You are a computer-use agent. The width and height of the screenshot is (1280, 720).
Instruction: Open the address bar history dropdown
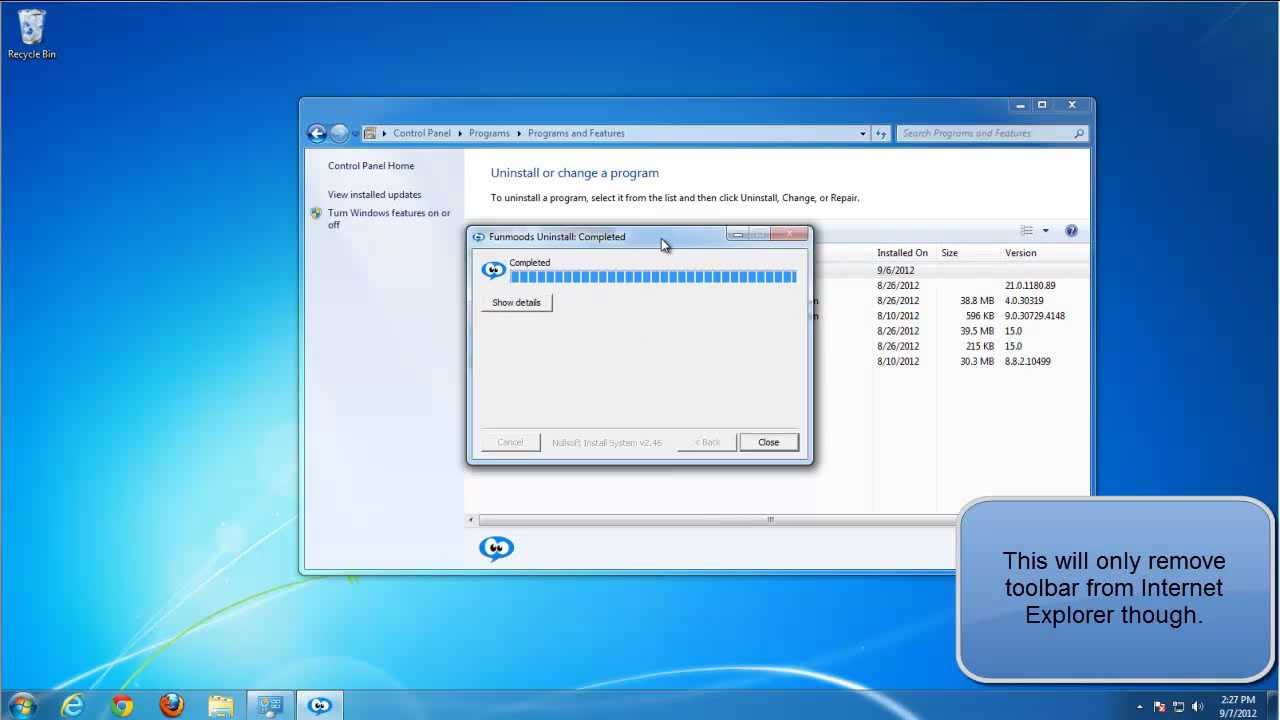[x=863, y=133]
